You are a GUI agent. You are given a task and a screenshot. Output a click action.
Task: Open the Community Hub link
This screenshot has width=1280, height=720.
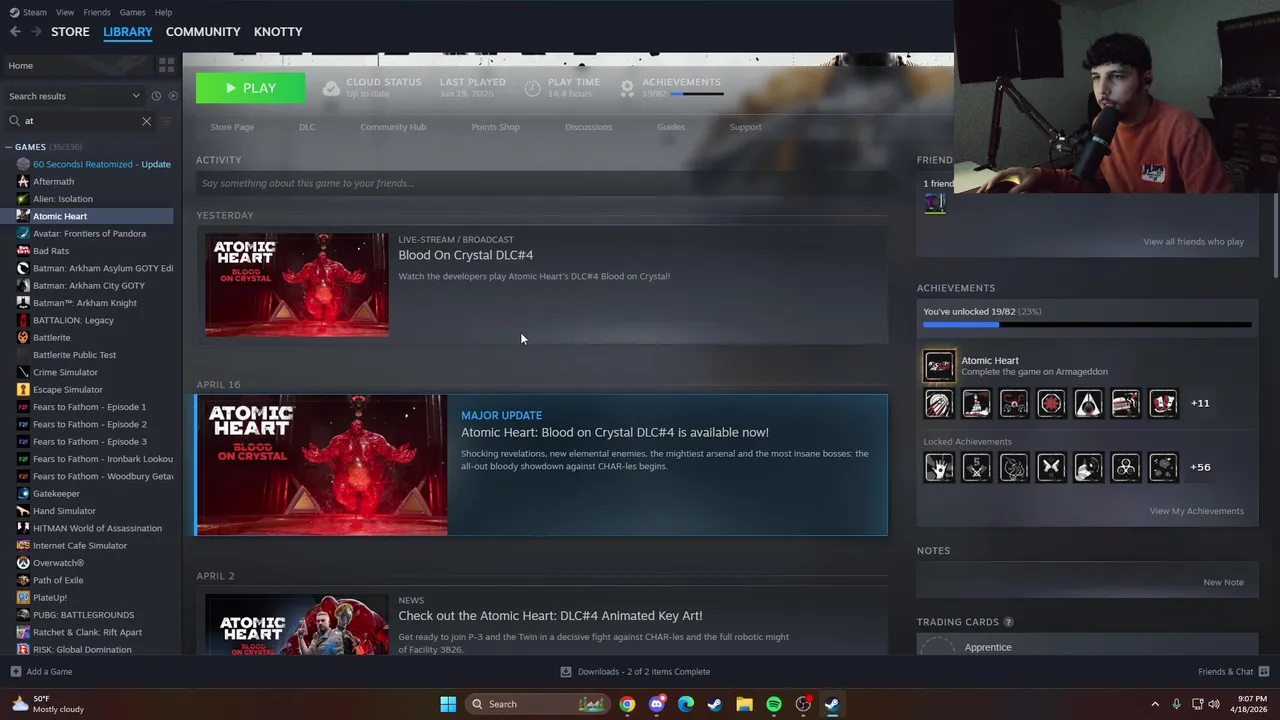393,127
